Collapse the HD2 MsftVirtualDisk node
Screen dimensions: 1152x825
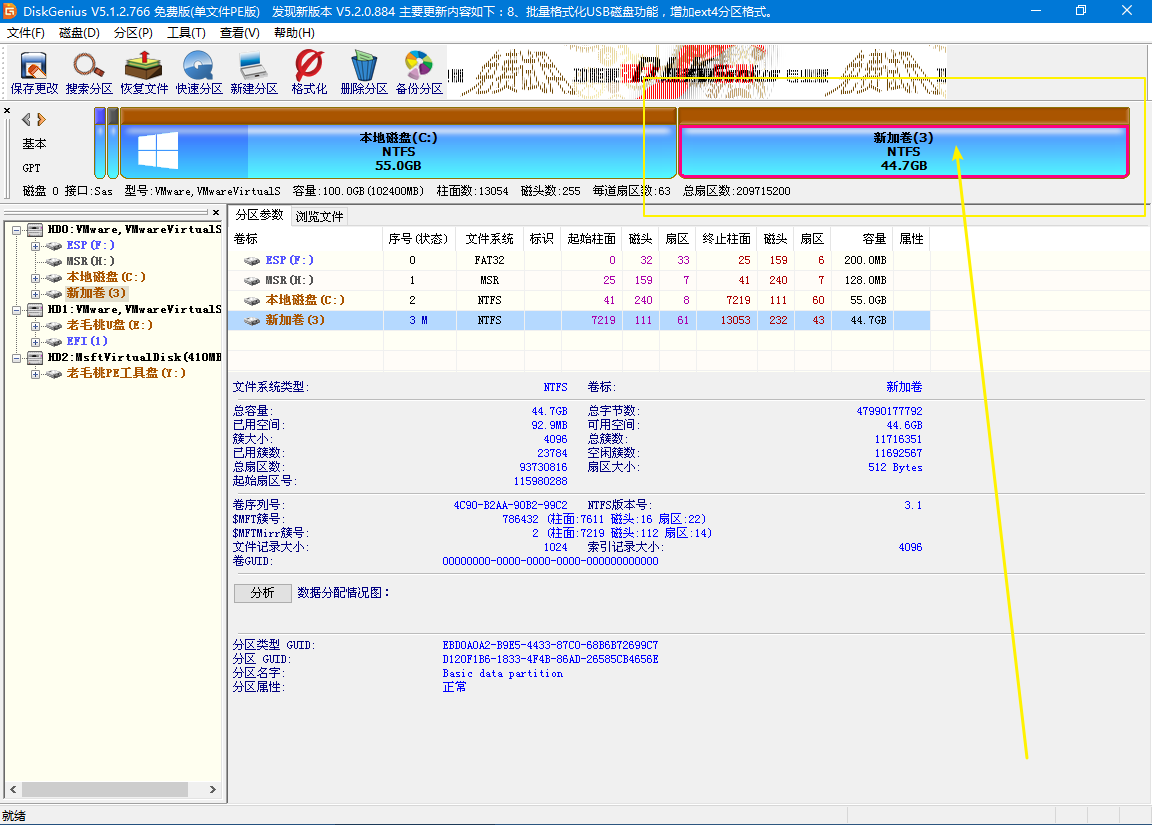(16, 358)
